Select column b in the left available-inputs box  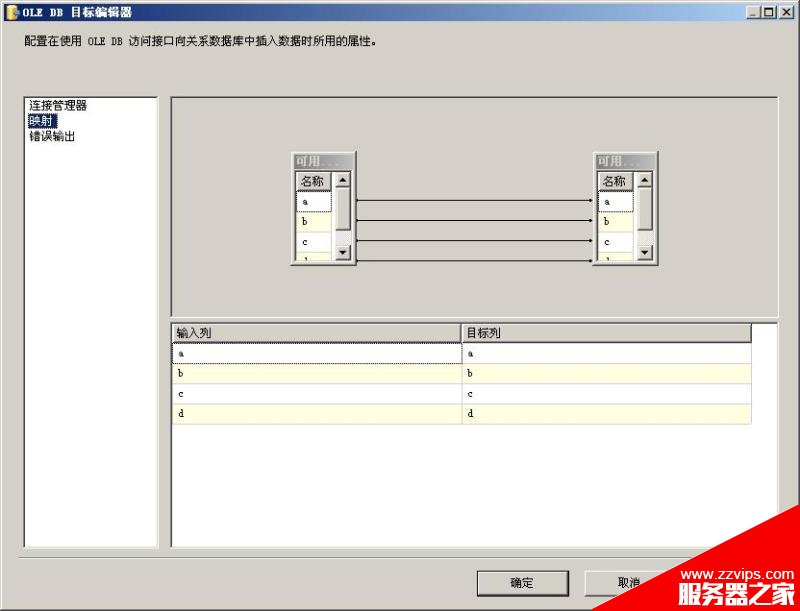[314, 222]
